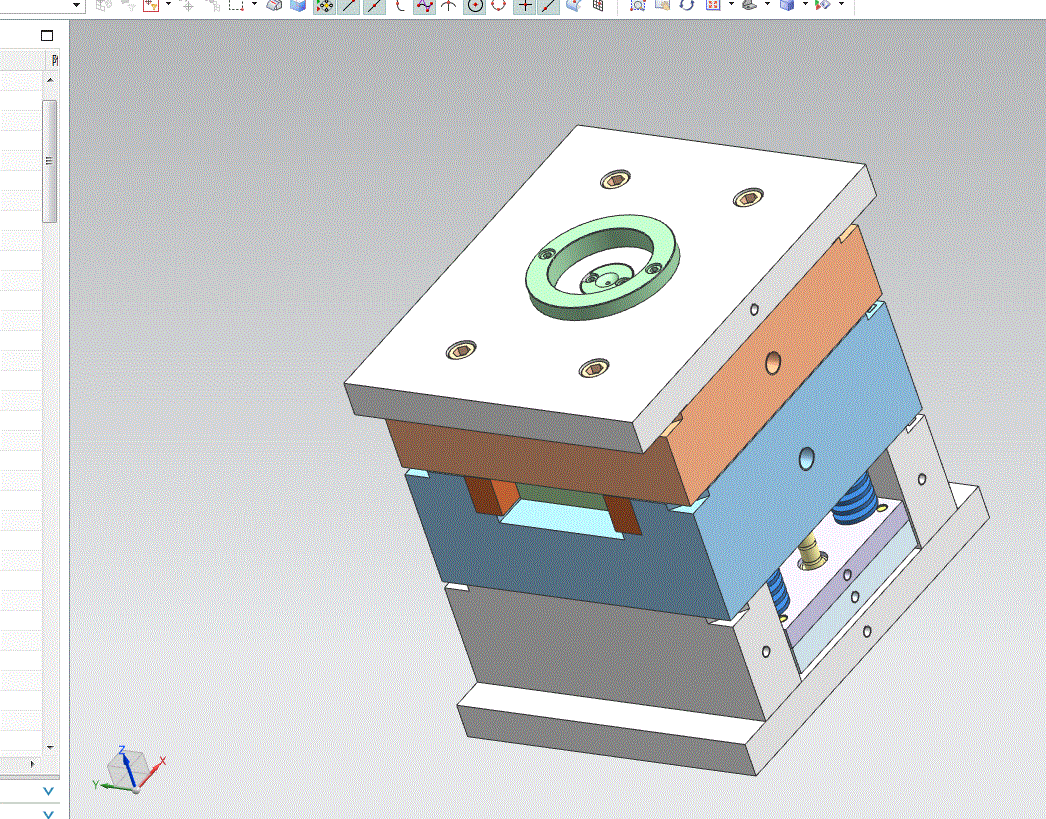Toggle the Enable Snap Point button
The height and width of the screenshot is (819, 1046).
pyautogui.click(x=325, y=5)
